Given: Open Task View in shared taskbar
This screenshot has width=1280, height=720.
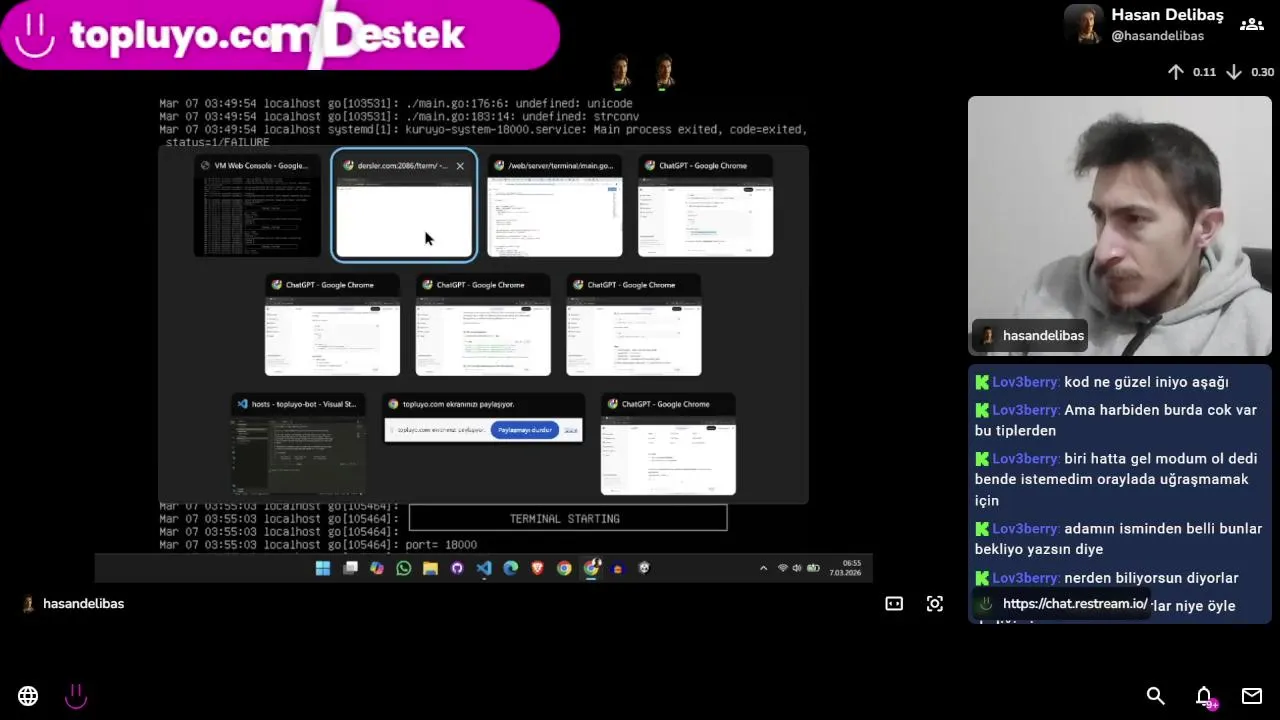Looking at the screenshot, I should coord(350,568).
